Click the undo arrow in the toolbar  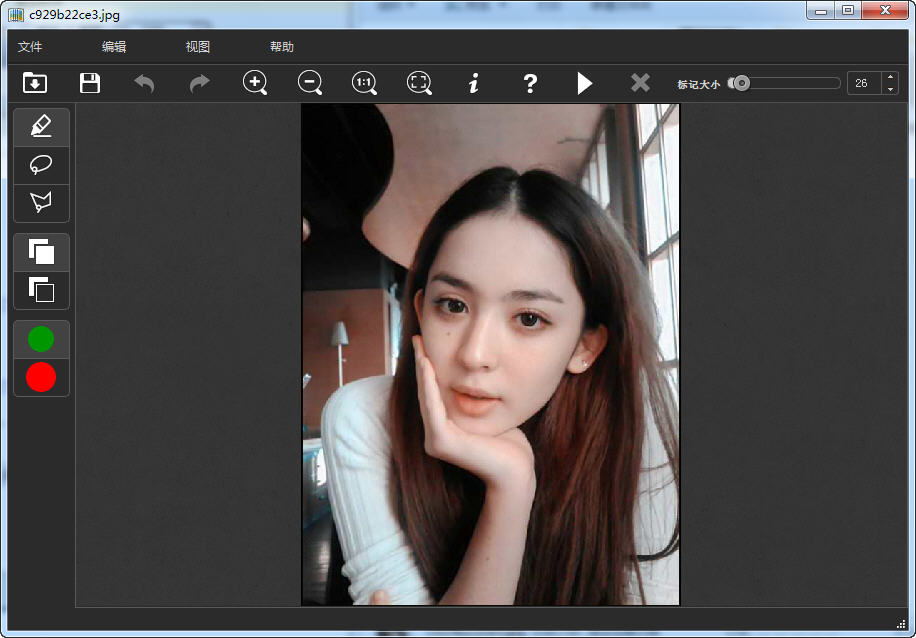145,83
